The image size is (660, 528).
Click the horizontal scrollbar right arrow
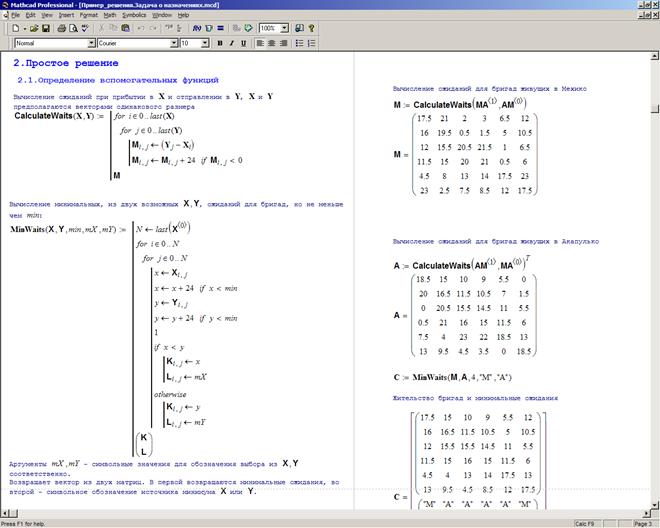647,513
